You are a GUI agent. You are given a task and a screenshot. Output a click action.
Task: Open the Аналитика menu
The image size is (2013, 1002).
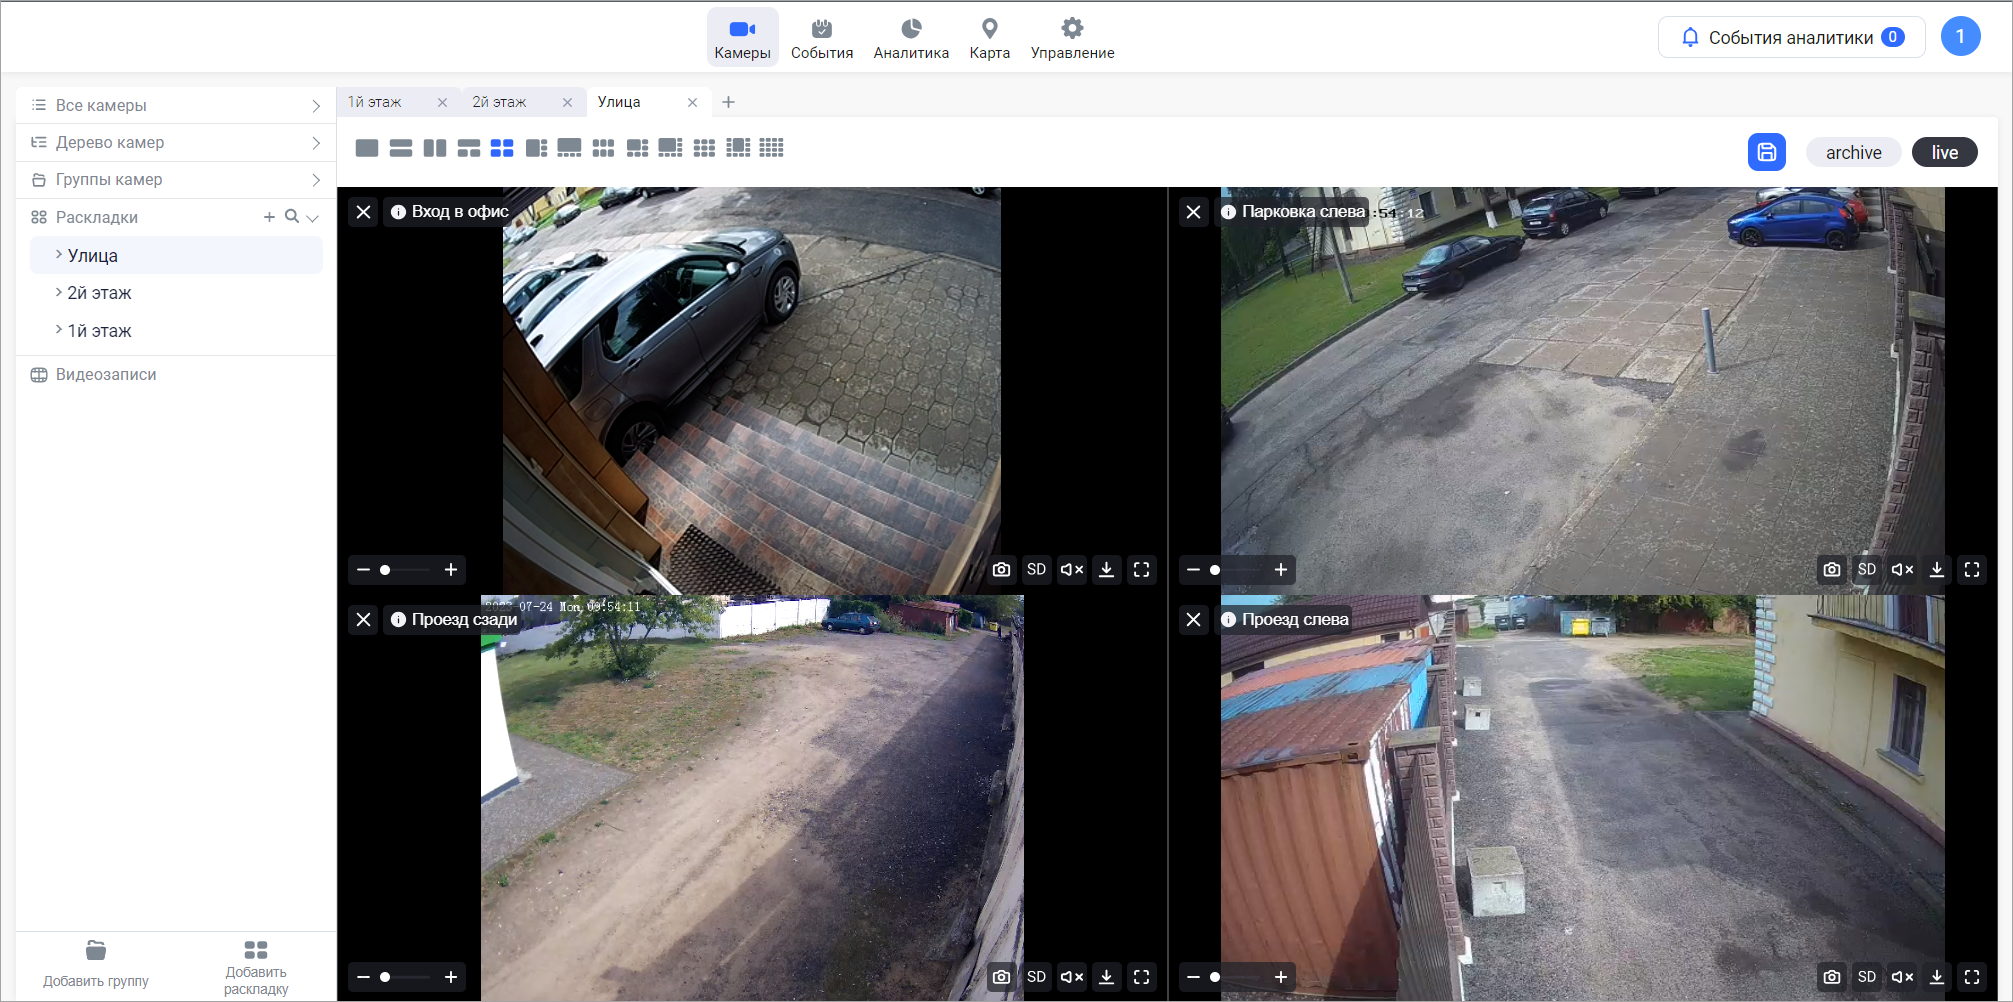[x=910, y=38]
